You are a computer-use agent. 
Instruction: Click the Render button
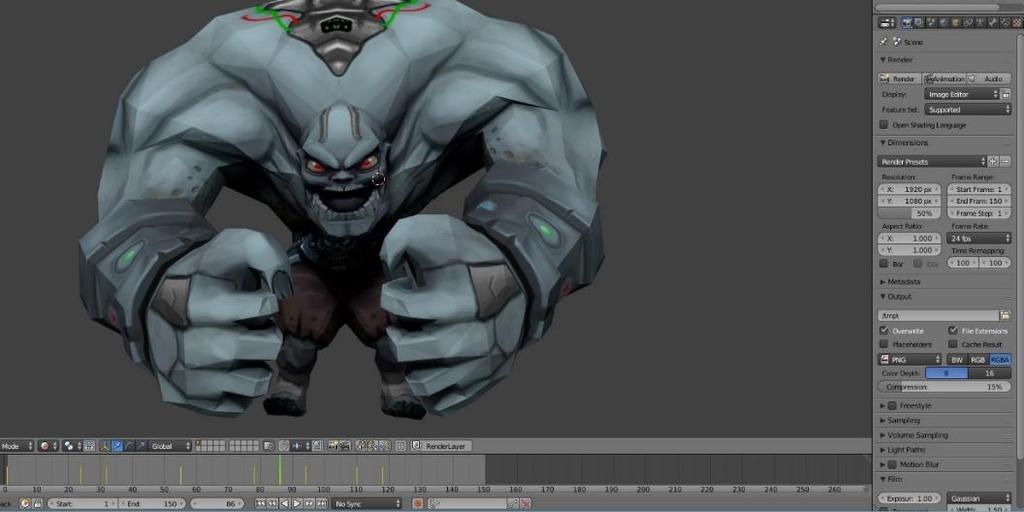point(899,78)
